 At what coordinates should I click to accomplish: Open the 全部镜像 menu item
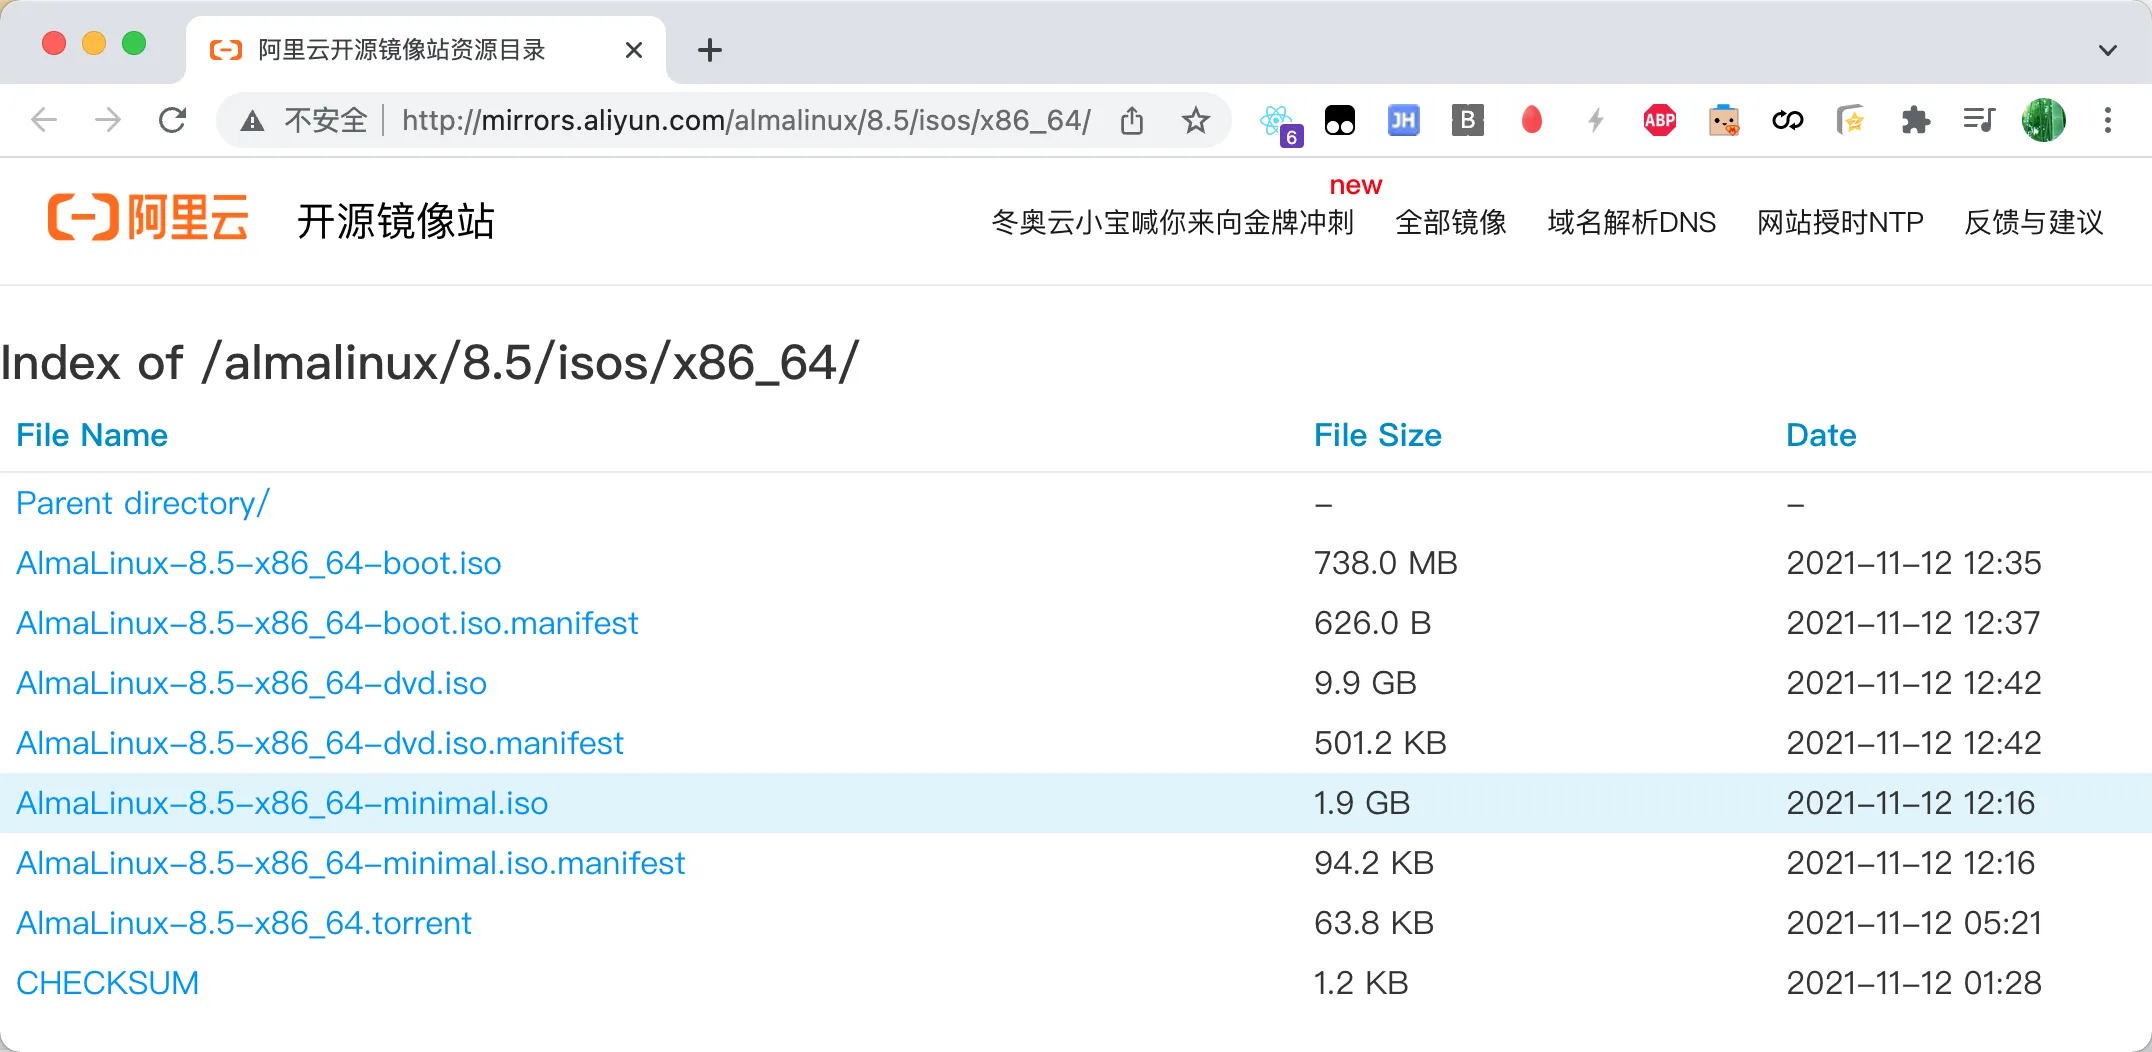1451,222
